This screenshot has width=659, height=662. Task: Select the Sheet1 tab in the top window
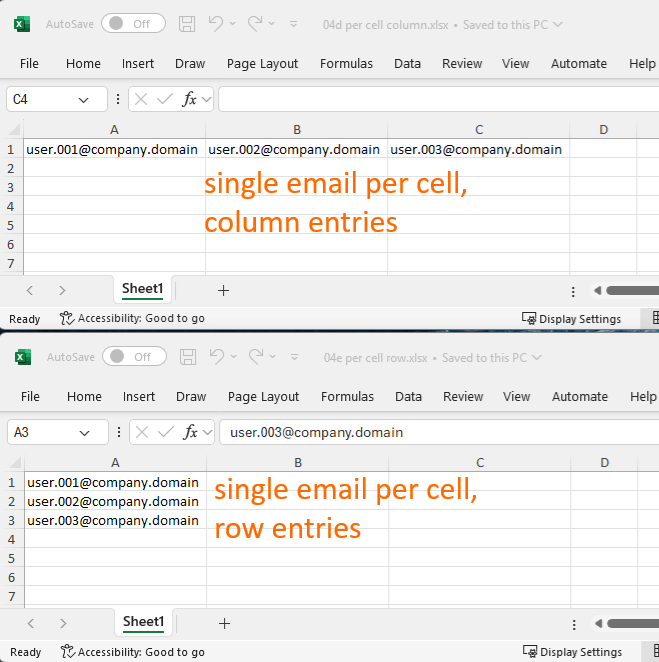[x=143, y=289]
